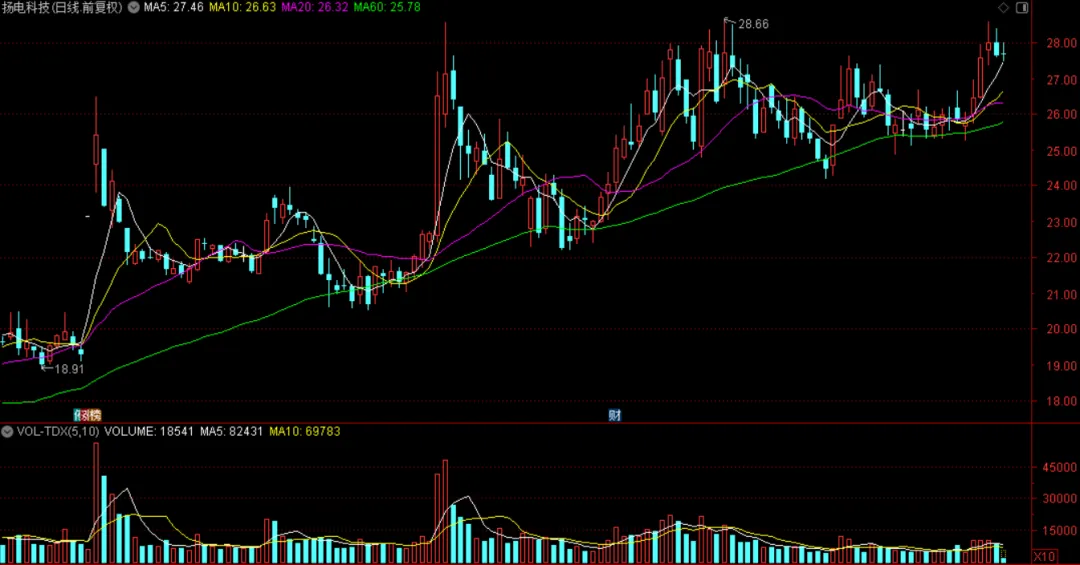The height and width of the screenshot is (565, 1080).
Task: Click the X10 volume scale label
Action: point(1045,556)
